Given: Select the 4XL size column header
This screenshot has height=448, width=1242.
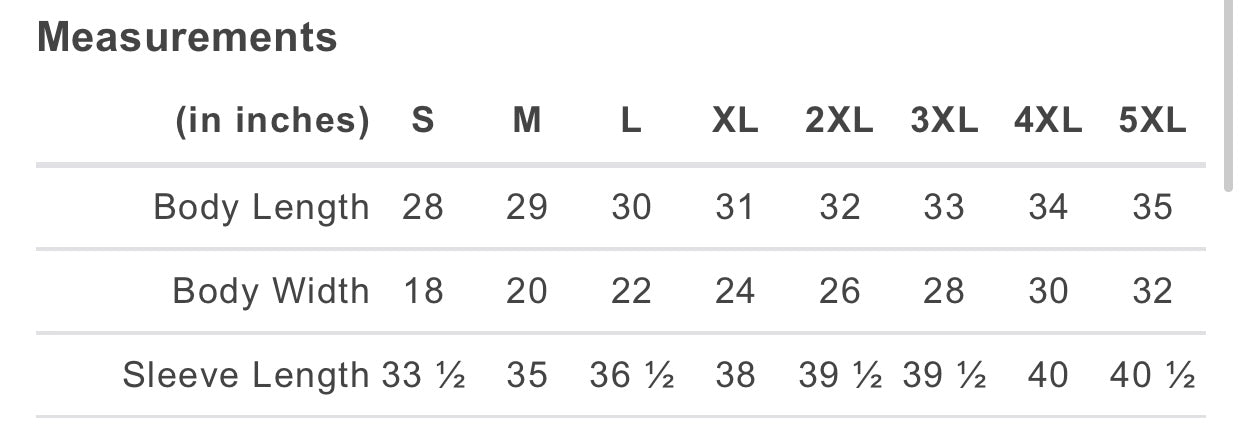Looking at the screenshot, I should [1048, 121].
